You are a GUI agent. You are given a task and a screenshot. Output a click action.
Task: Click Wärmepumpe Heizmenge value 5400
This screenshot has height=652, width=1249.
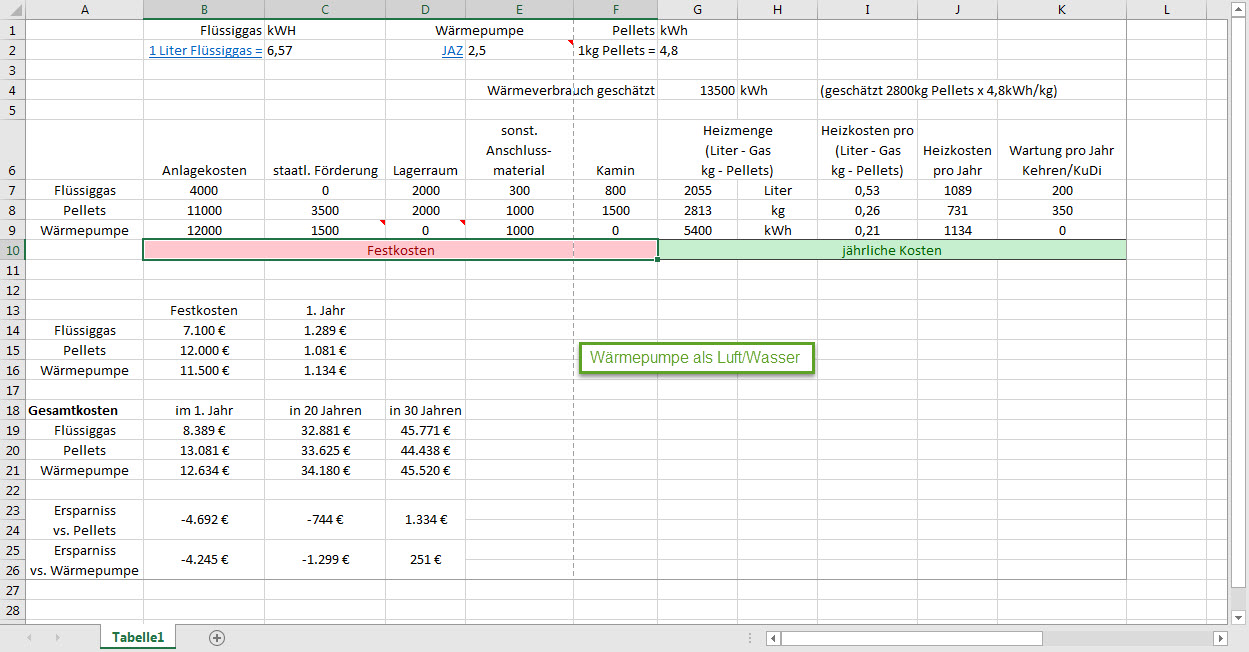tap(697, 230)
